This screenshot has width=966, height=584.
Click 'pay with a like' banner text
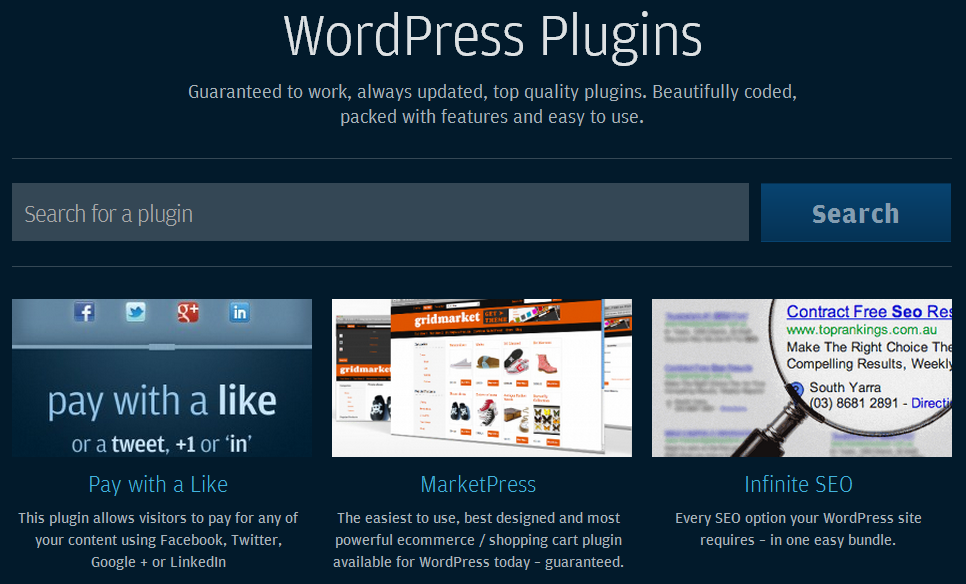[162, 402]
